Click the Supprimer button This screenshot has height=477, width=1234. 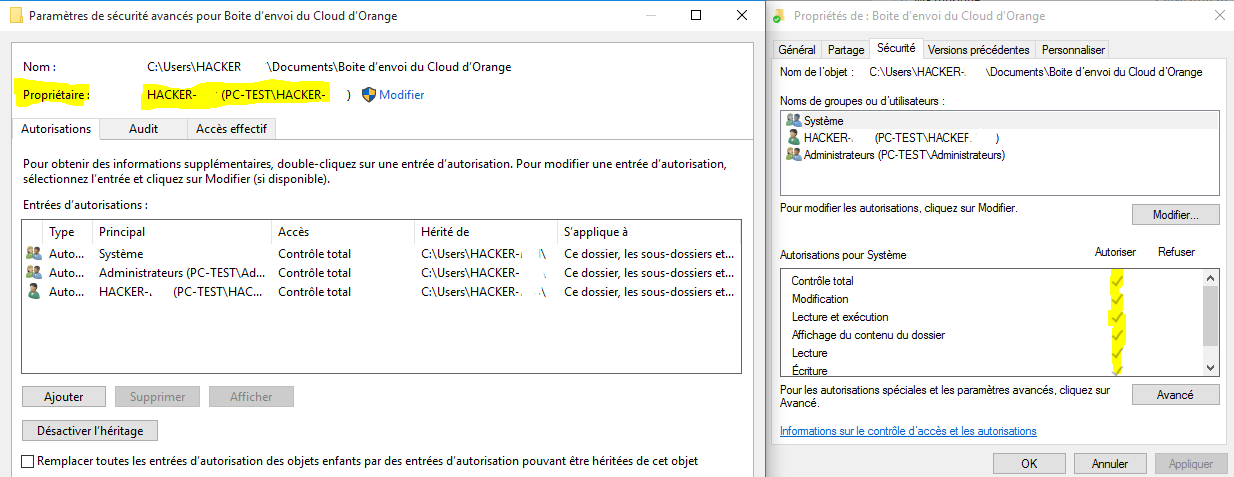pyautogui.click(x=157, y=397)
